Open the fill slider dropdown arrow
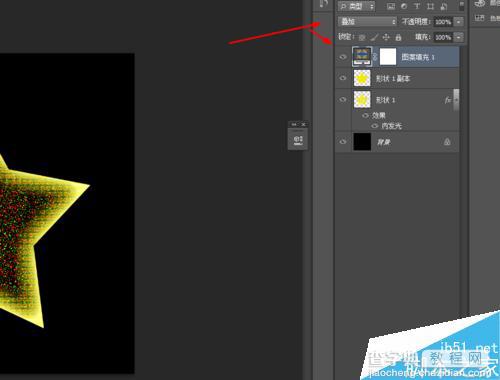This screenshot has width=500, height=380. tap(459, 37)
